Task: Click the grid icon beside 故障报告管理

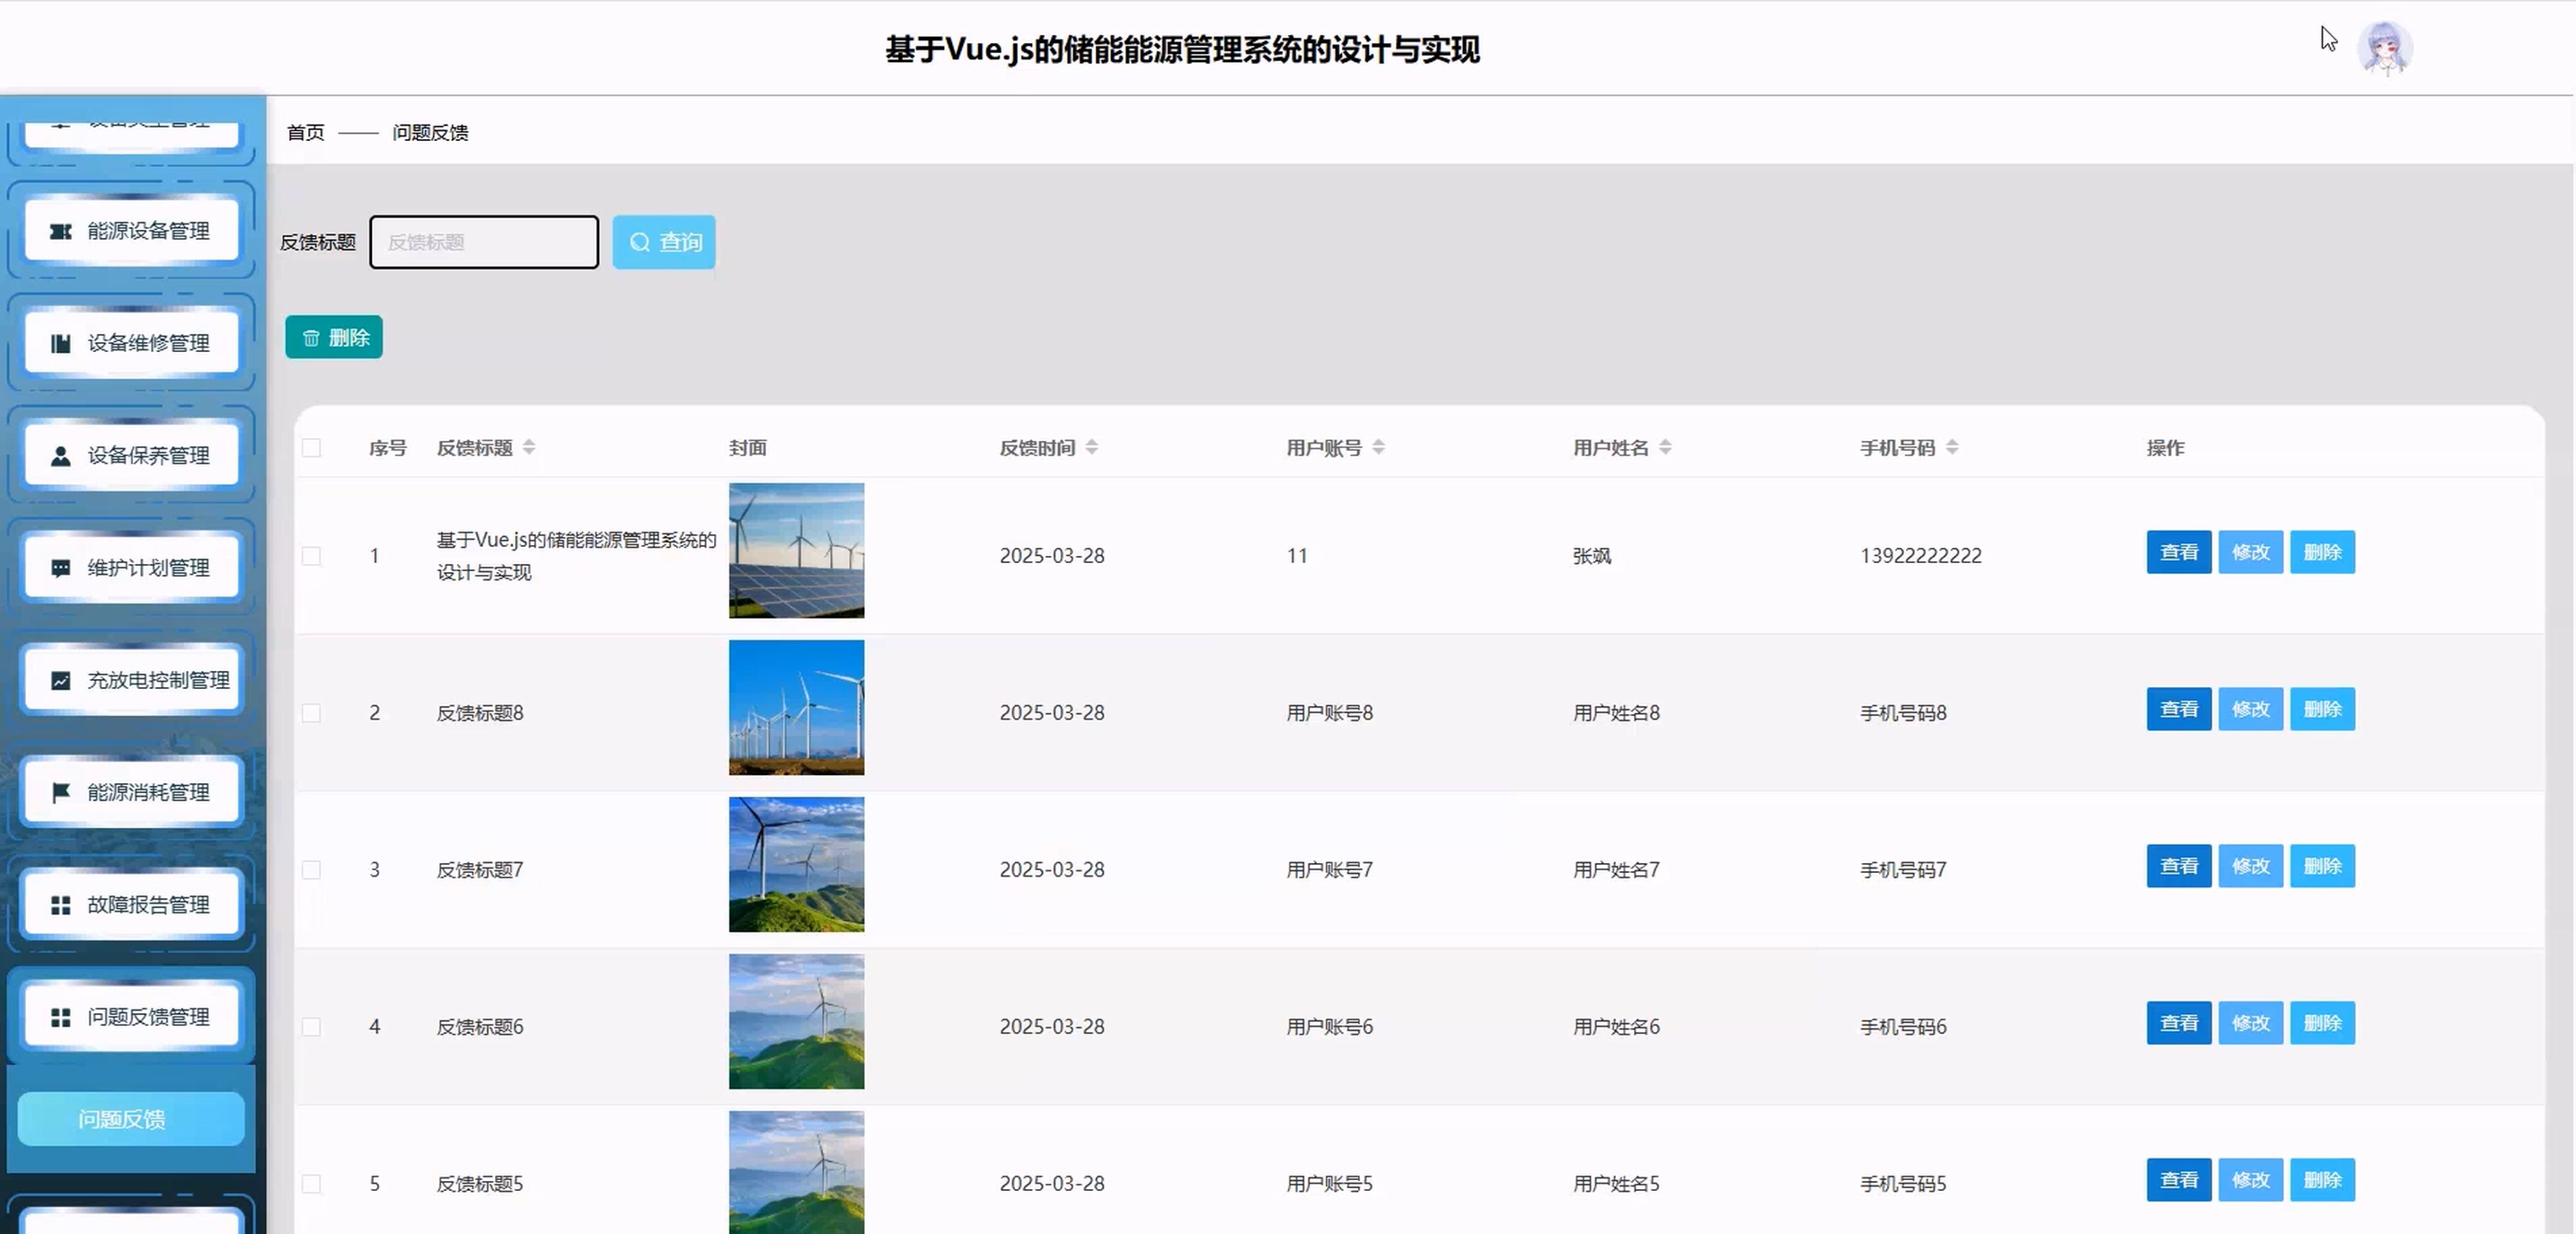Action: 61,905
